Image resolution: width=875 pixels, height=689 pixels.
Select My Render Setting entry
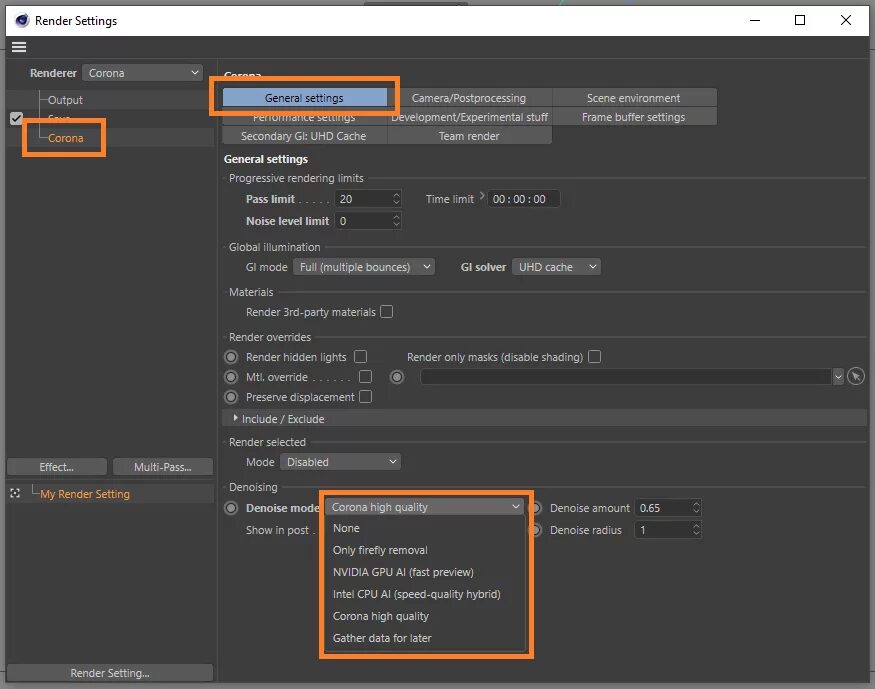85,494
